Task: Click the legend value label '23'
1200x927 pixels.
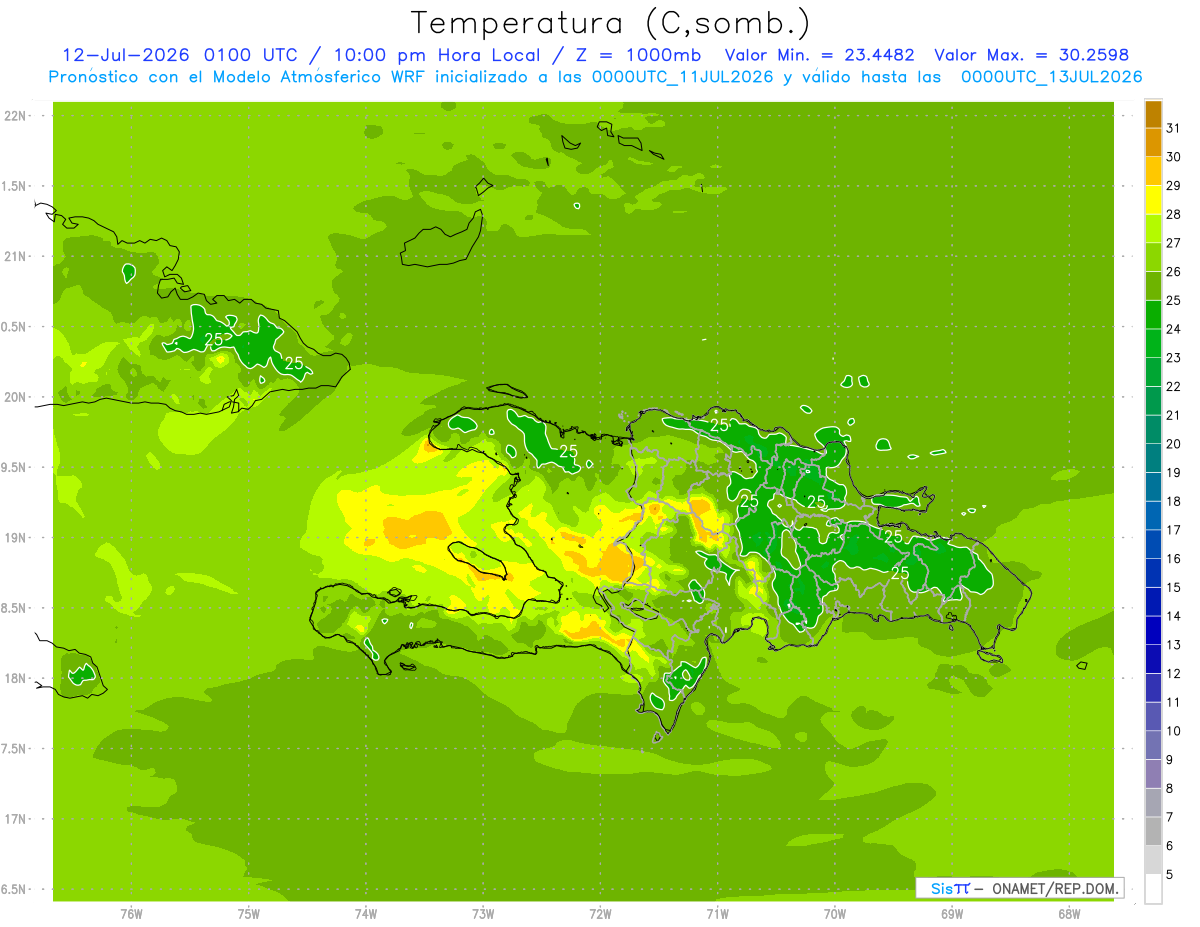Action: (1174, 358)
